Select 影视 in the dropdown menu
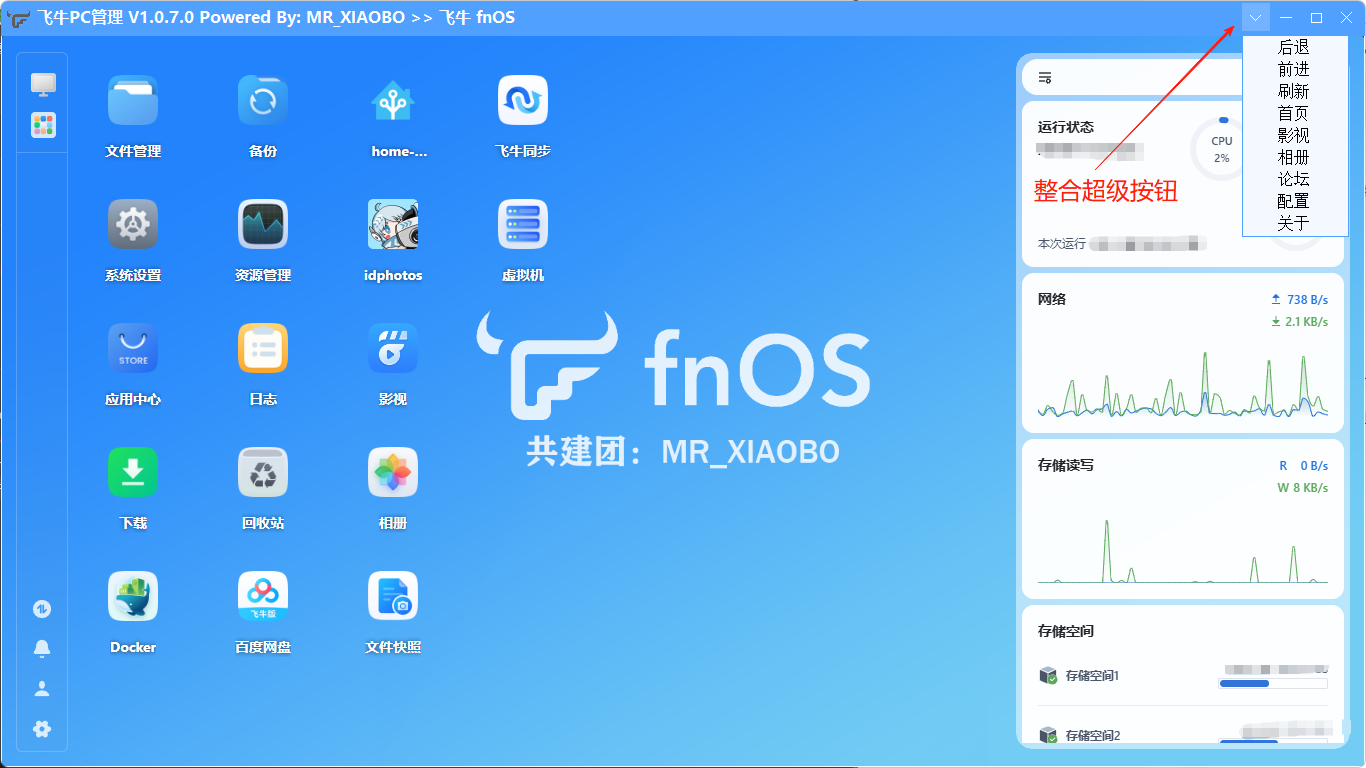Screen dimensions: 1366x768 [x=1294, y=135]
